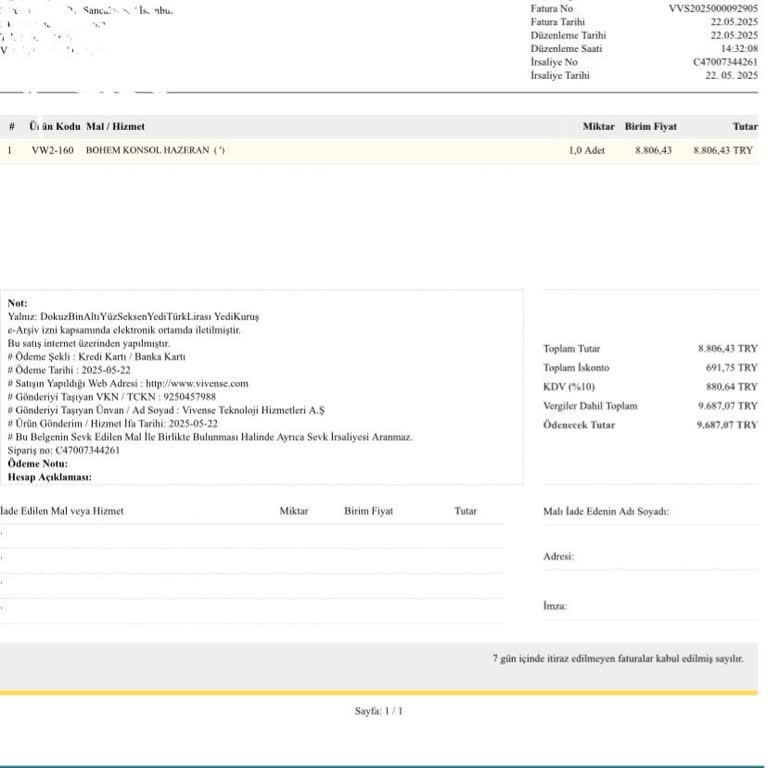Click line total 8.806,43 TRY in item row
Image resolution: width=768 pixels, height=768 pixels.
pos(723,150)
